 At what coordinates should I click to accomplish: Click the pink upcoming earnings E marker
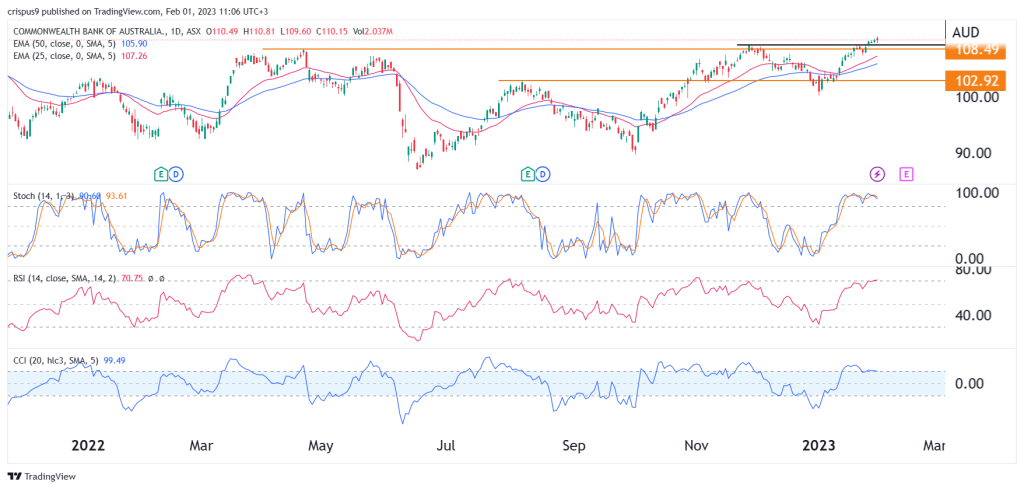(906, 174)
